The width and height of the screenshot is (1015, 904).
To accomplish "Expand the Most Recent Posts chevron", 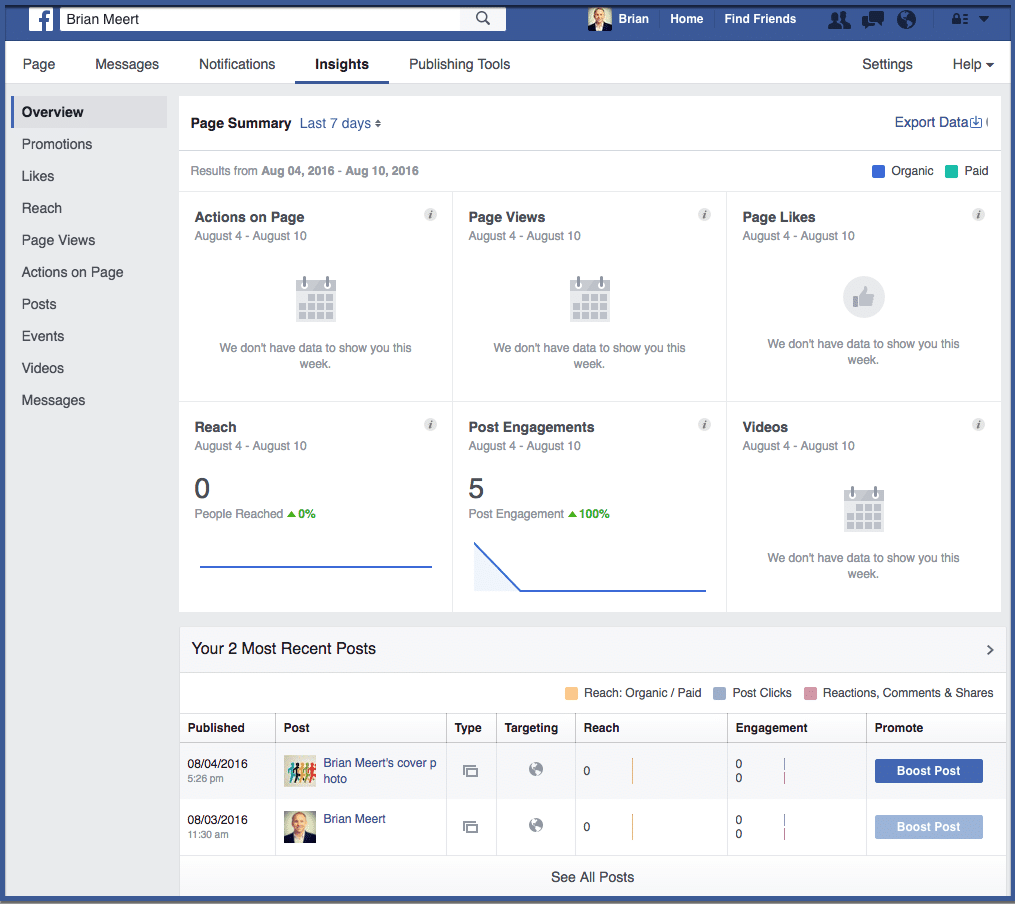I will coord(990,650).
